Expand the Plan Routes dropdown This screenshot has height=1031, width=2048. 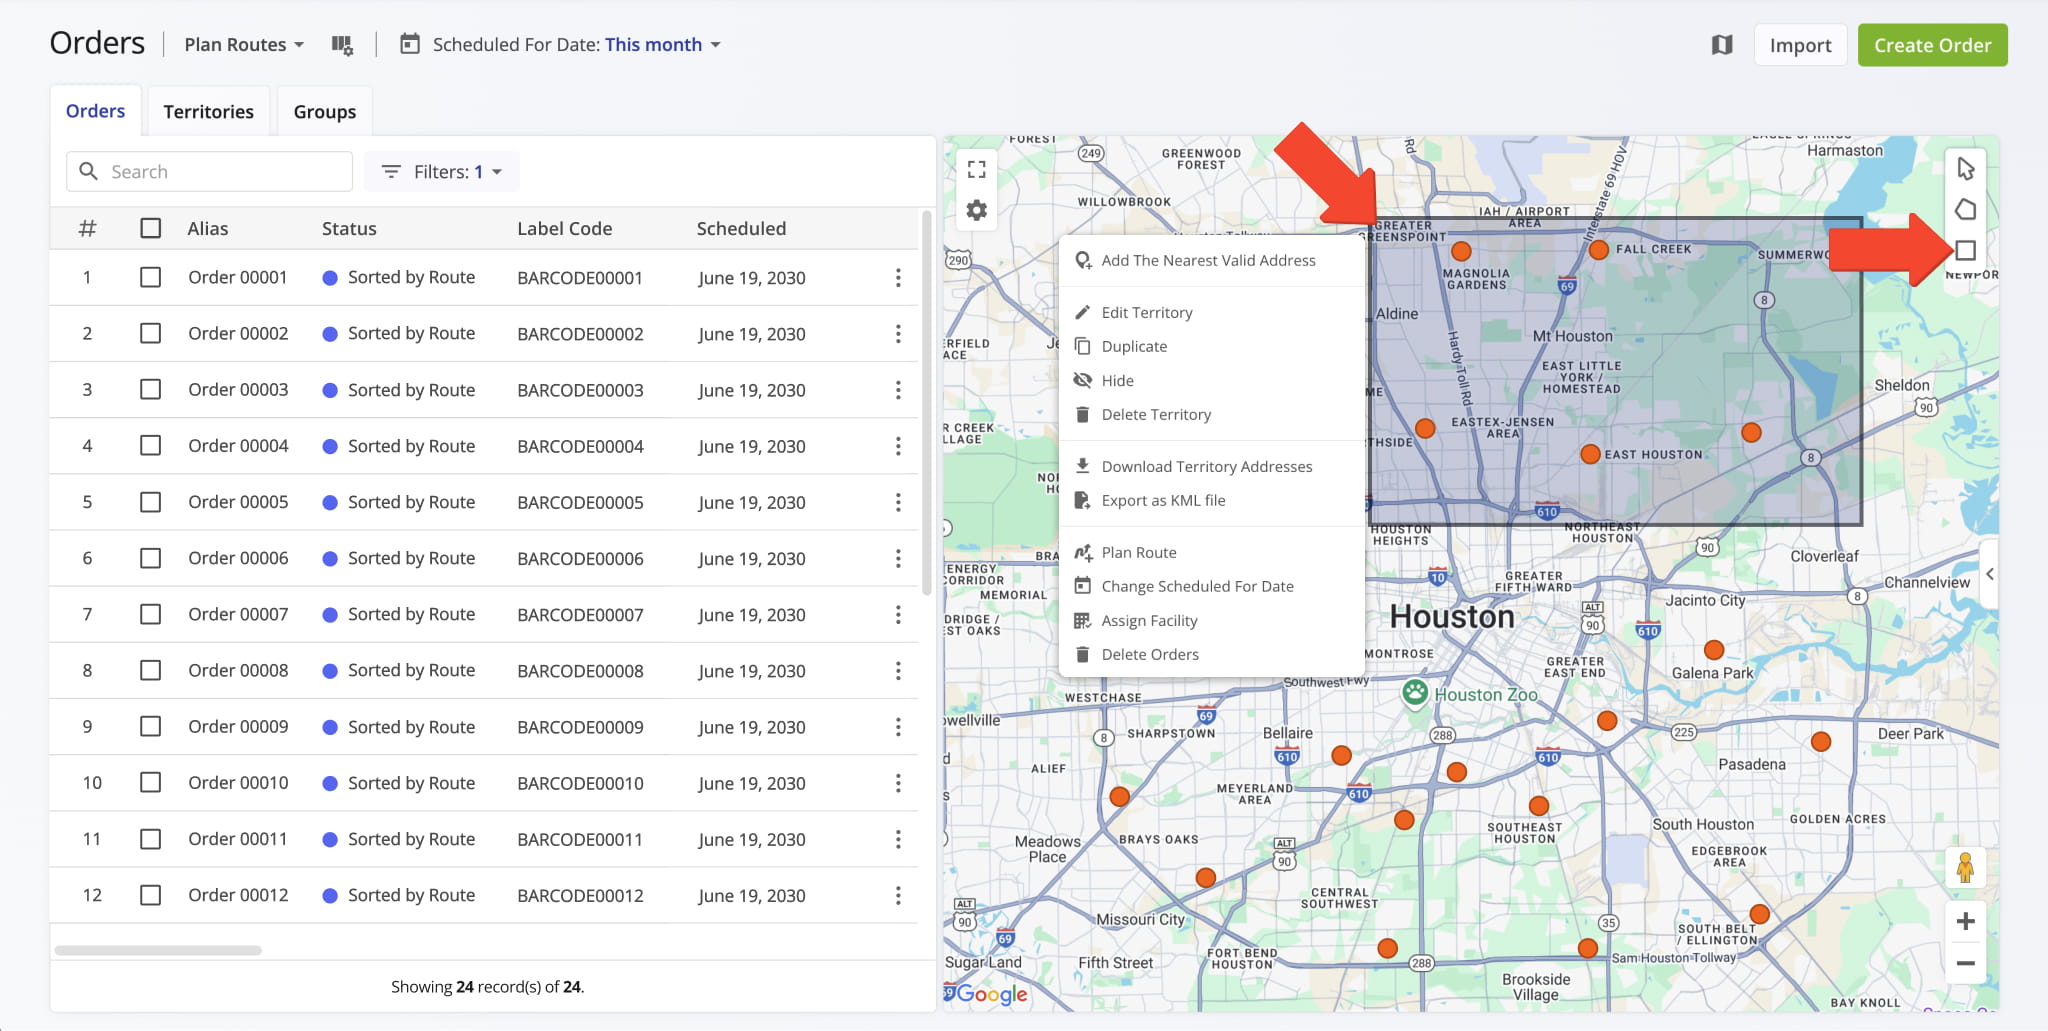[x=244, y=45]
